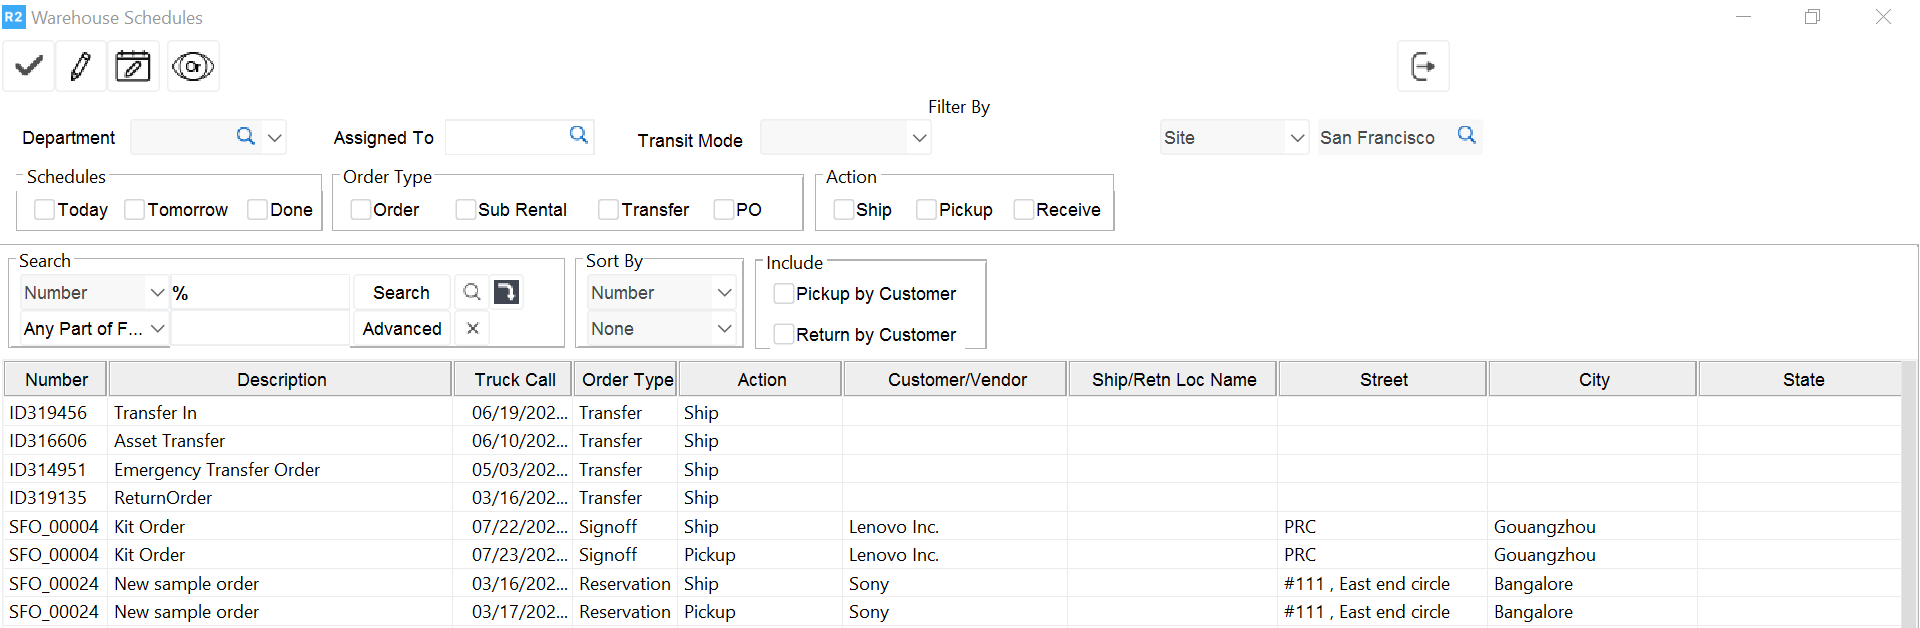Open the Sort By Number dropdown
The height and width of the screenshot is (628, 1920).
click(724, 293)
